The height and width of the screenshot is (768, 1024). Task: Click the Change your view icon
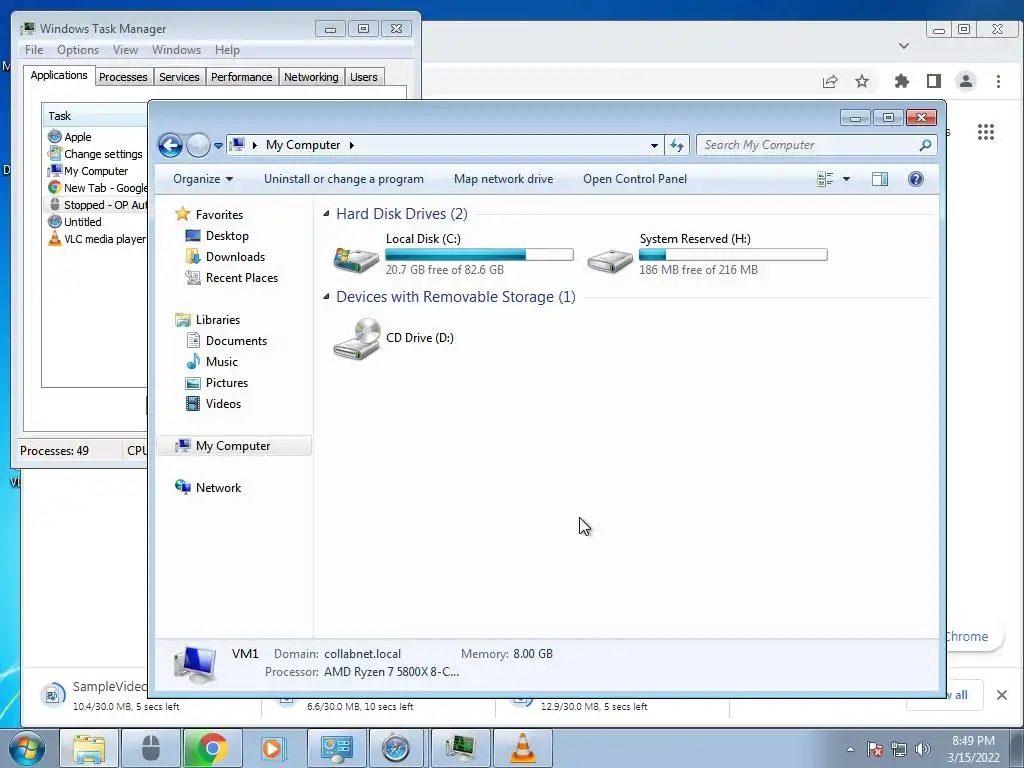pyautogui.click(x=825, y=179)
